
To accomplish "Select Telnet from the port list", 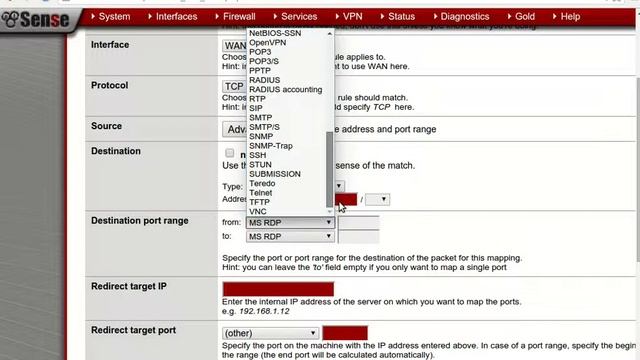I will click(261, 193).
